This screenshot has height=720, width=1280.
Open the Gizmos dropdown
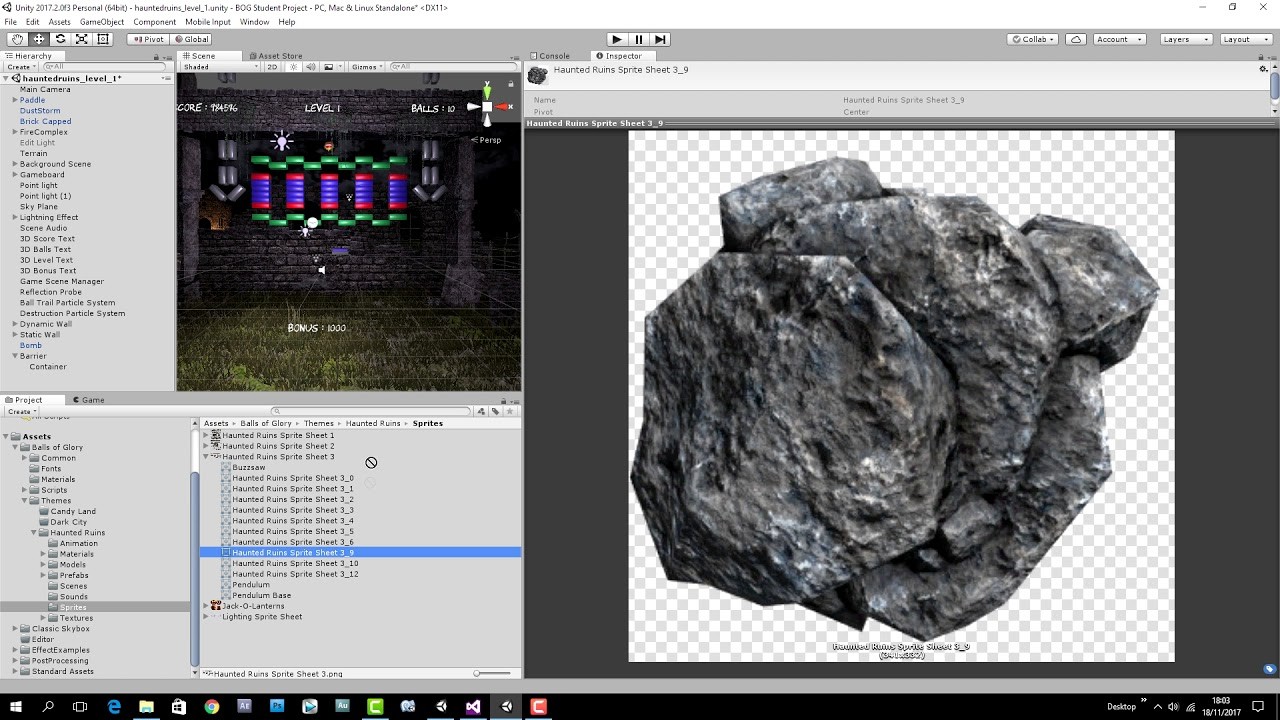[367, 67]
